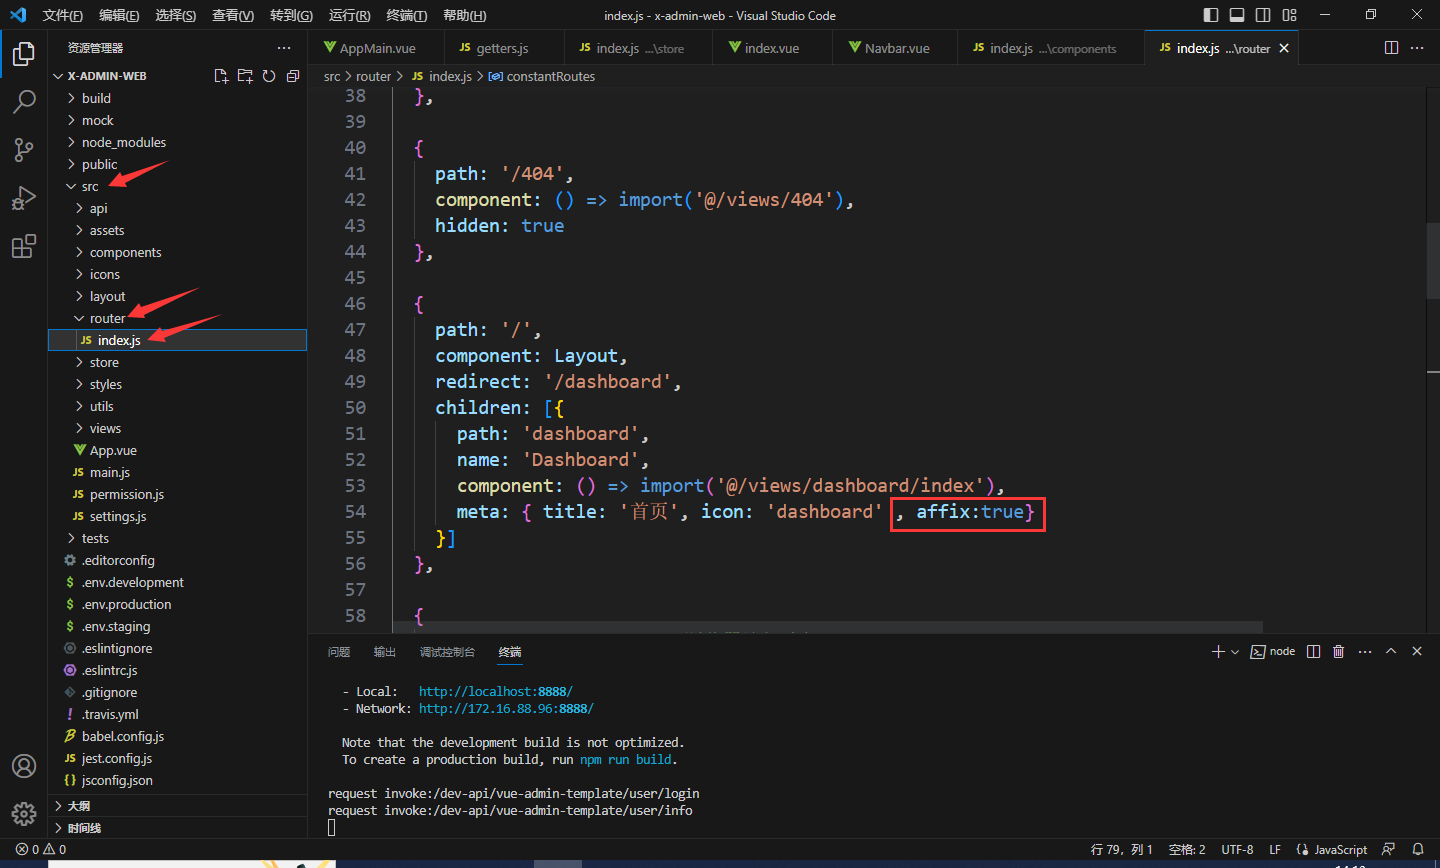Open the Source Control view
The width and height of the screenshot is (1440, 868).
24,150
